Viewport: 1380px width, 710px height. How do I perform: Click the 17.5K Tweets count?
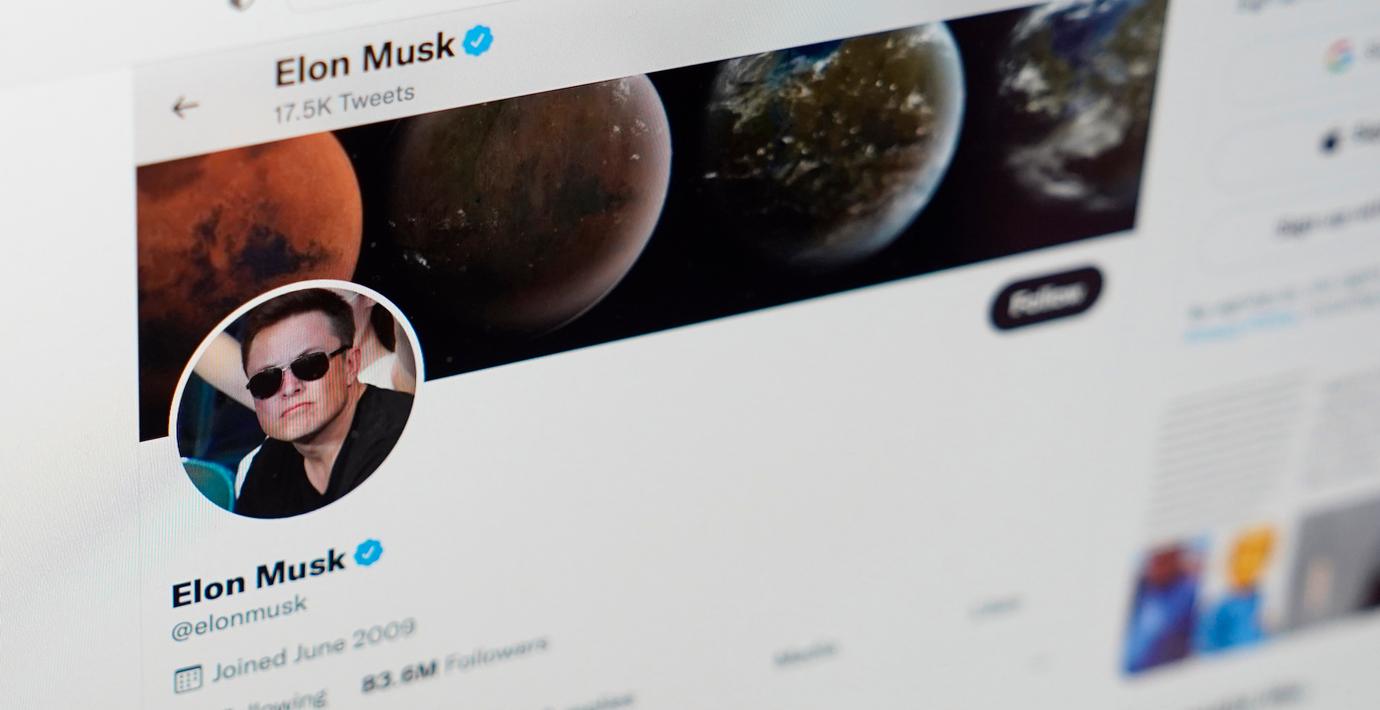coord(344,103)
